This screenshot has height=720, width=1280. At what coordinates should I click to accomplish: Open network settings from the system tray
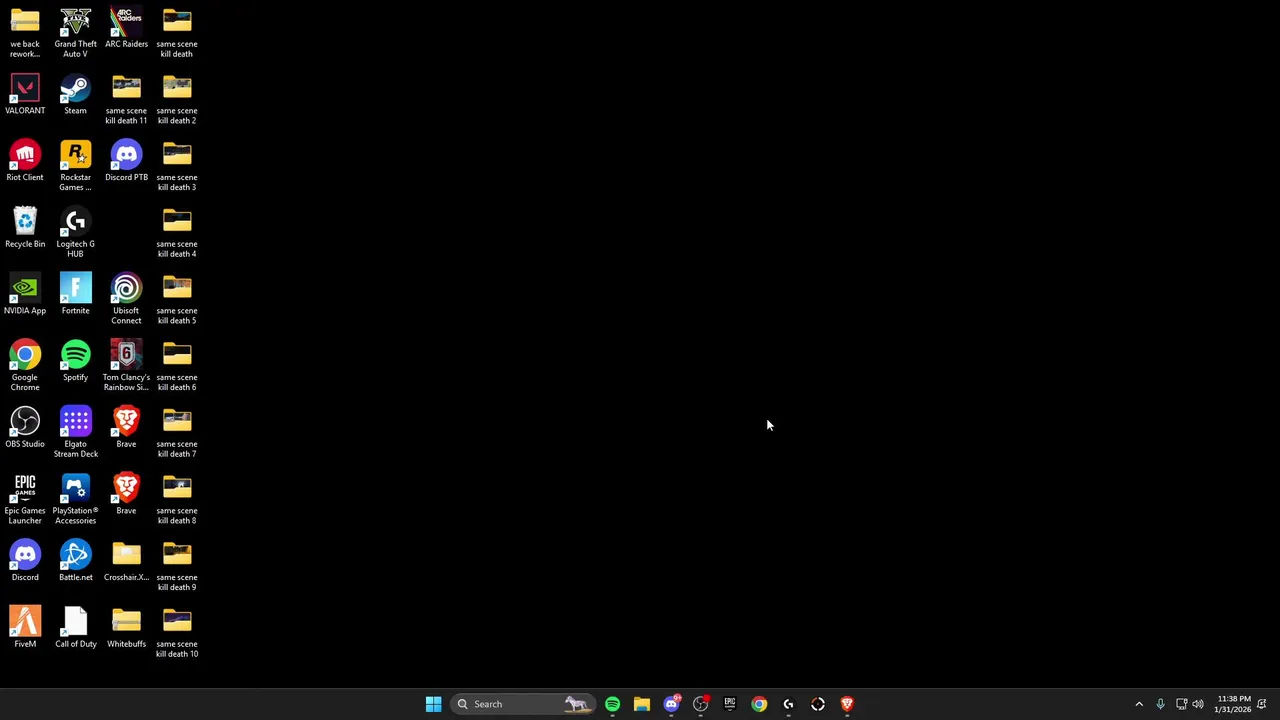(x=1181, y=704)
